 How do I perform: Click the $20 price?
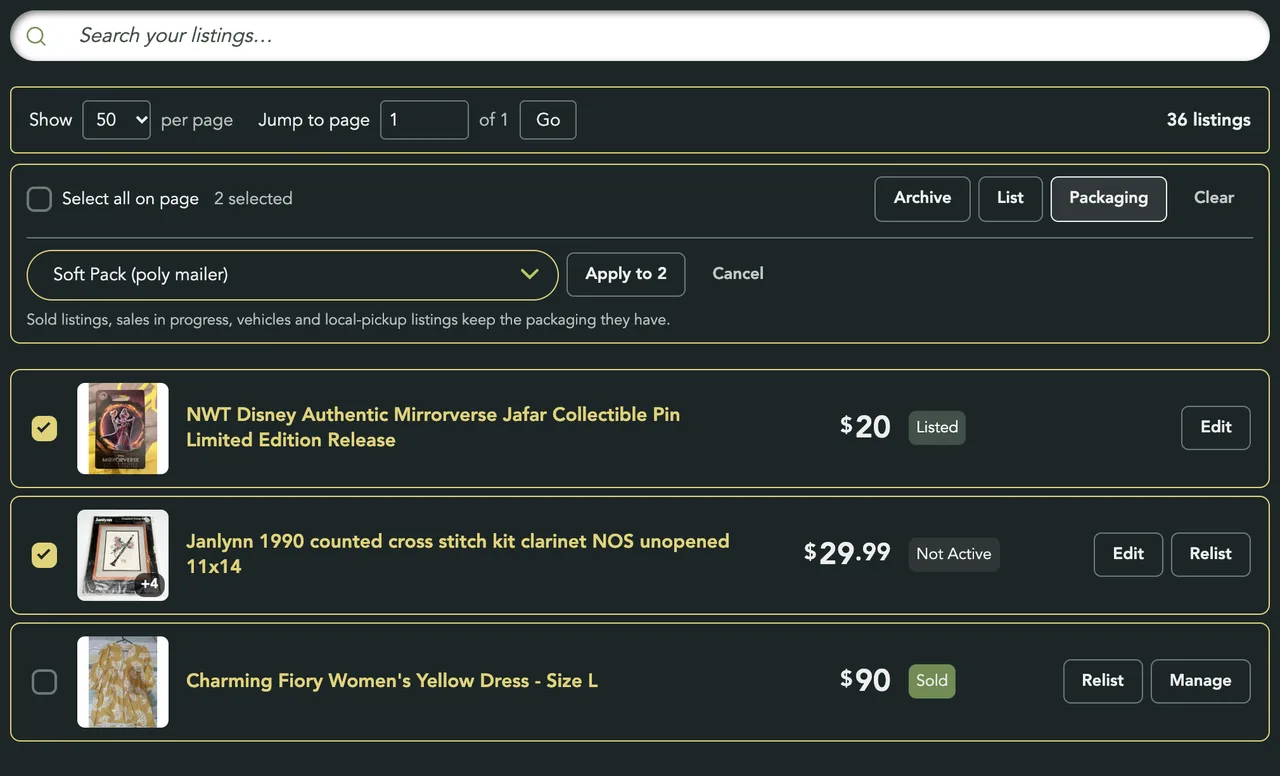pyautogui.click(x=865, y=427)
